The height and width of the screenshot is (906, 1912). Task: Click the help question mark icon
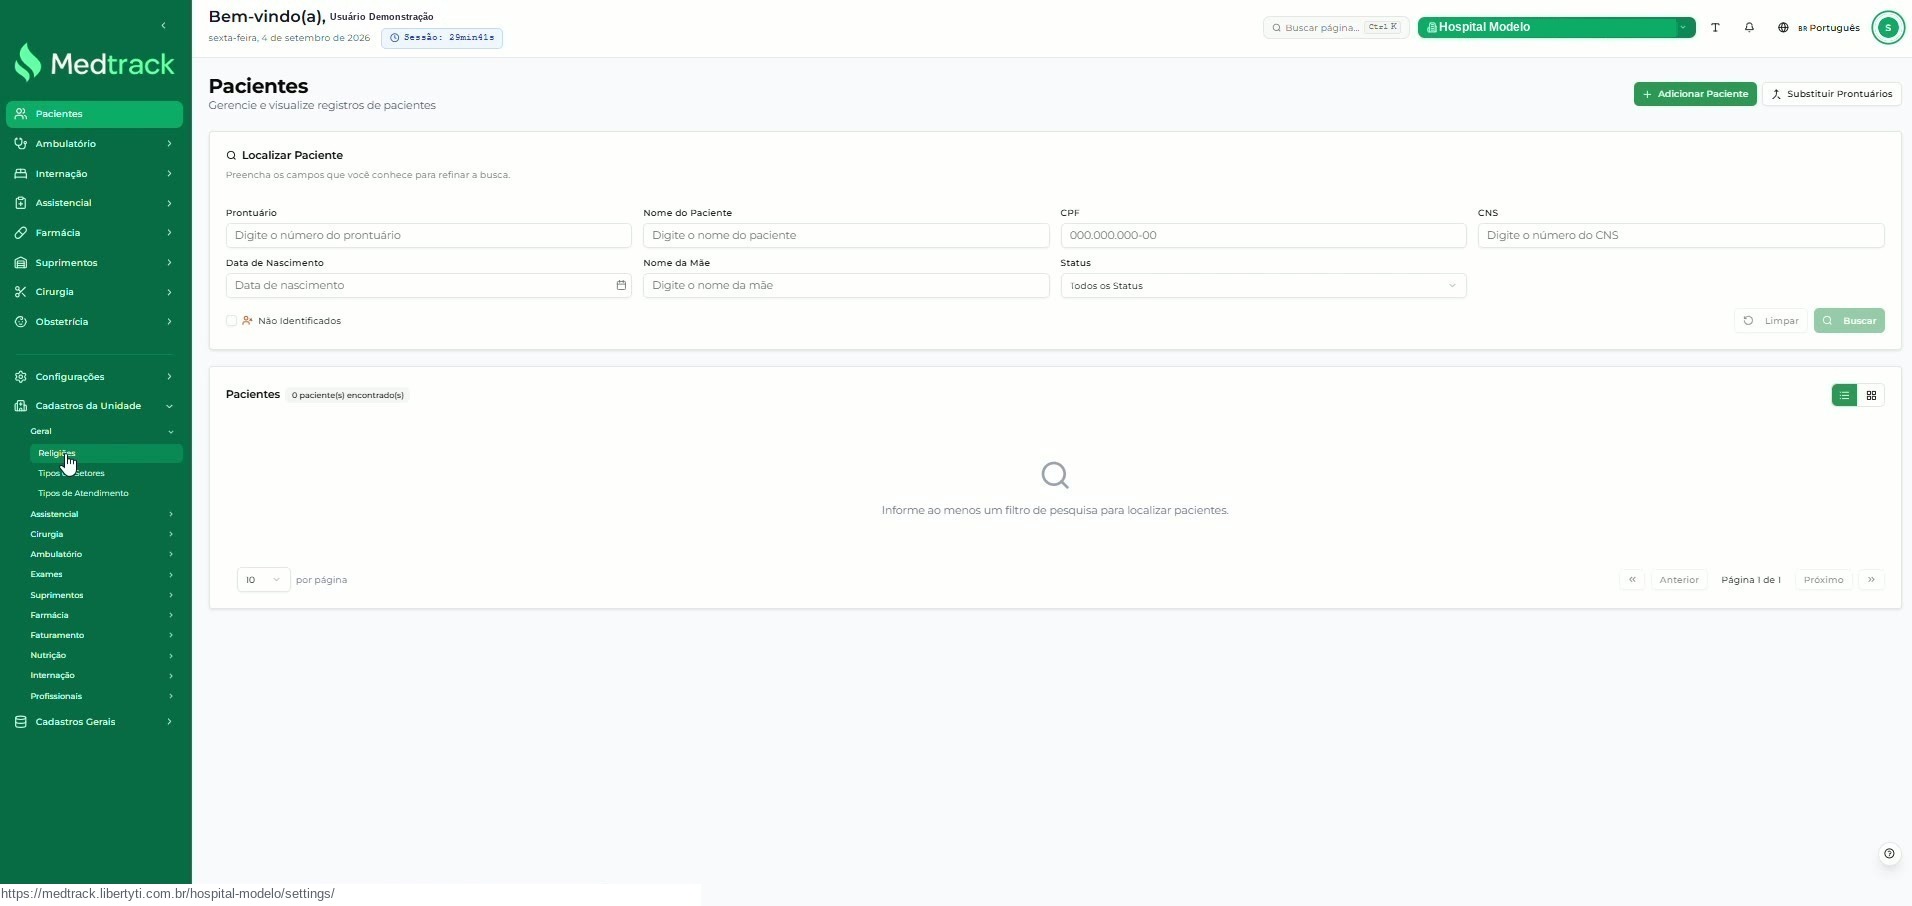tap(1889, 853)
